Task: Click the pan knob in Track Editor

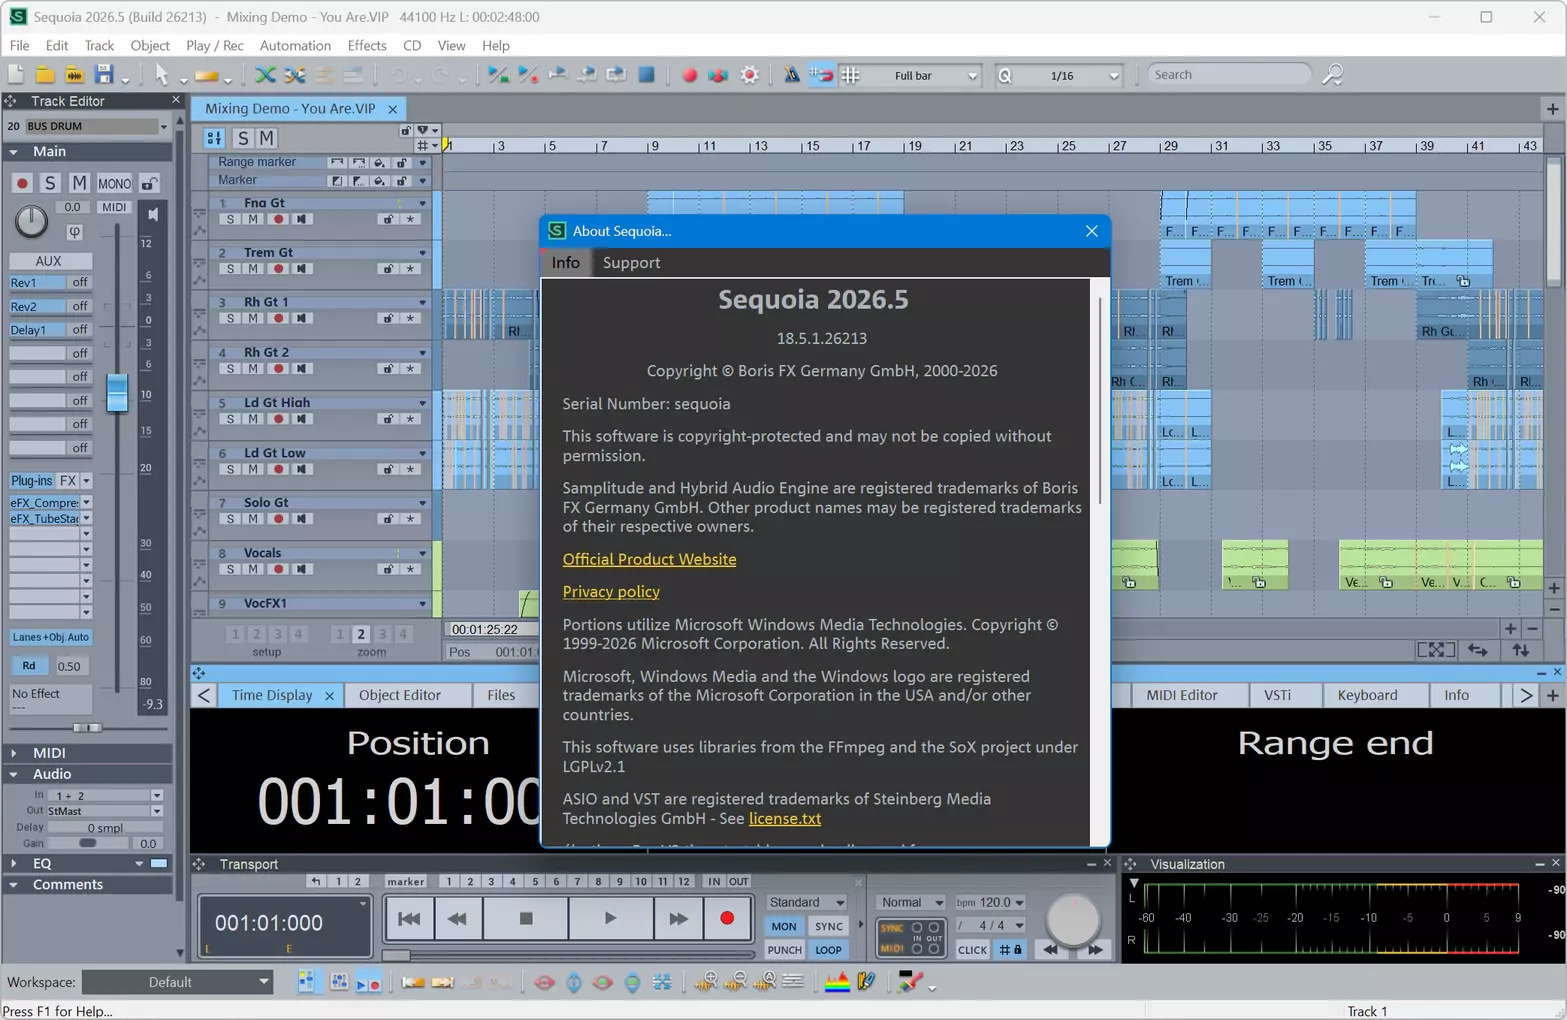Action: [31, 221]
